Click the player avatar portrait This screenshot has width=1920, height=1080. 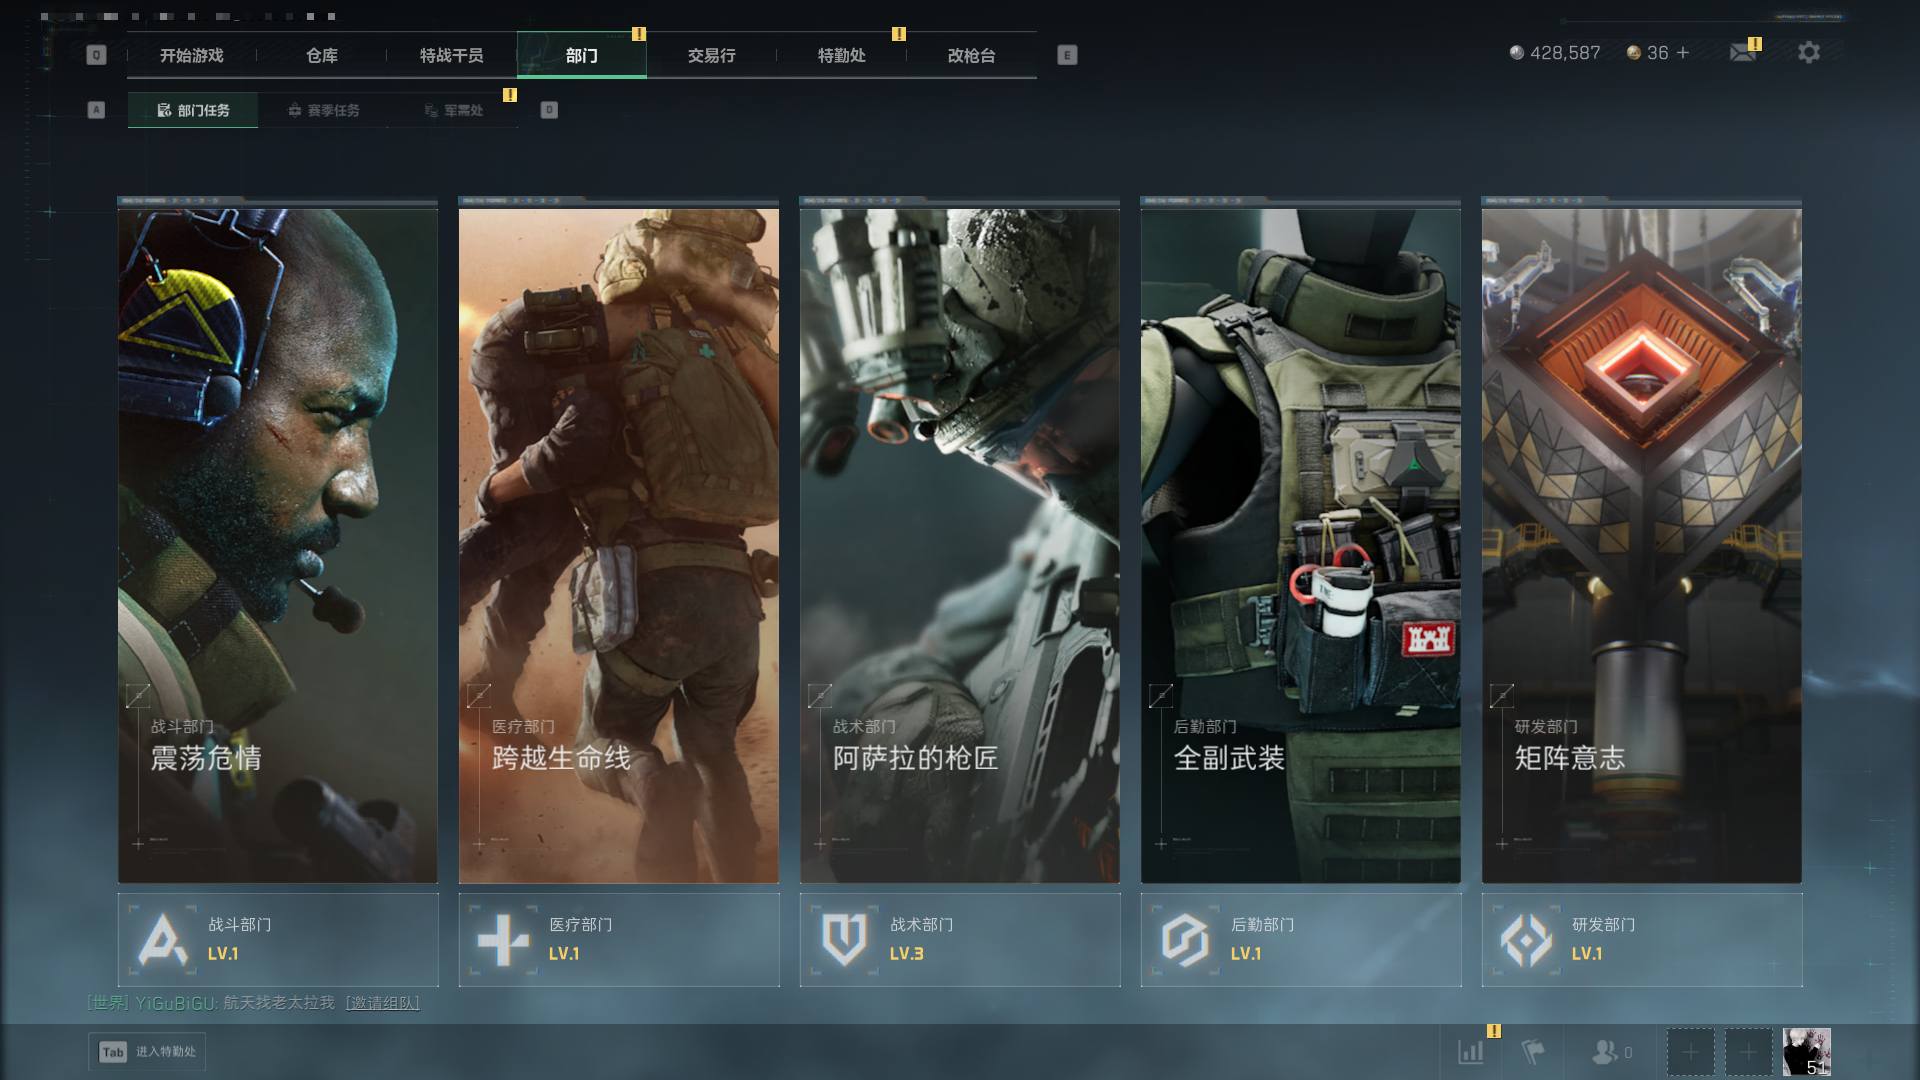tap(1807, 1052)
